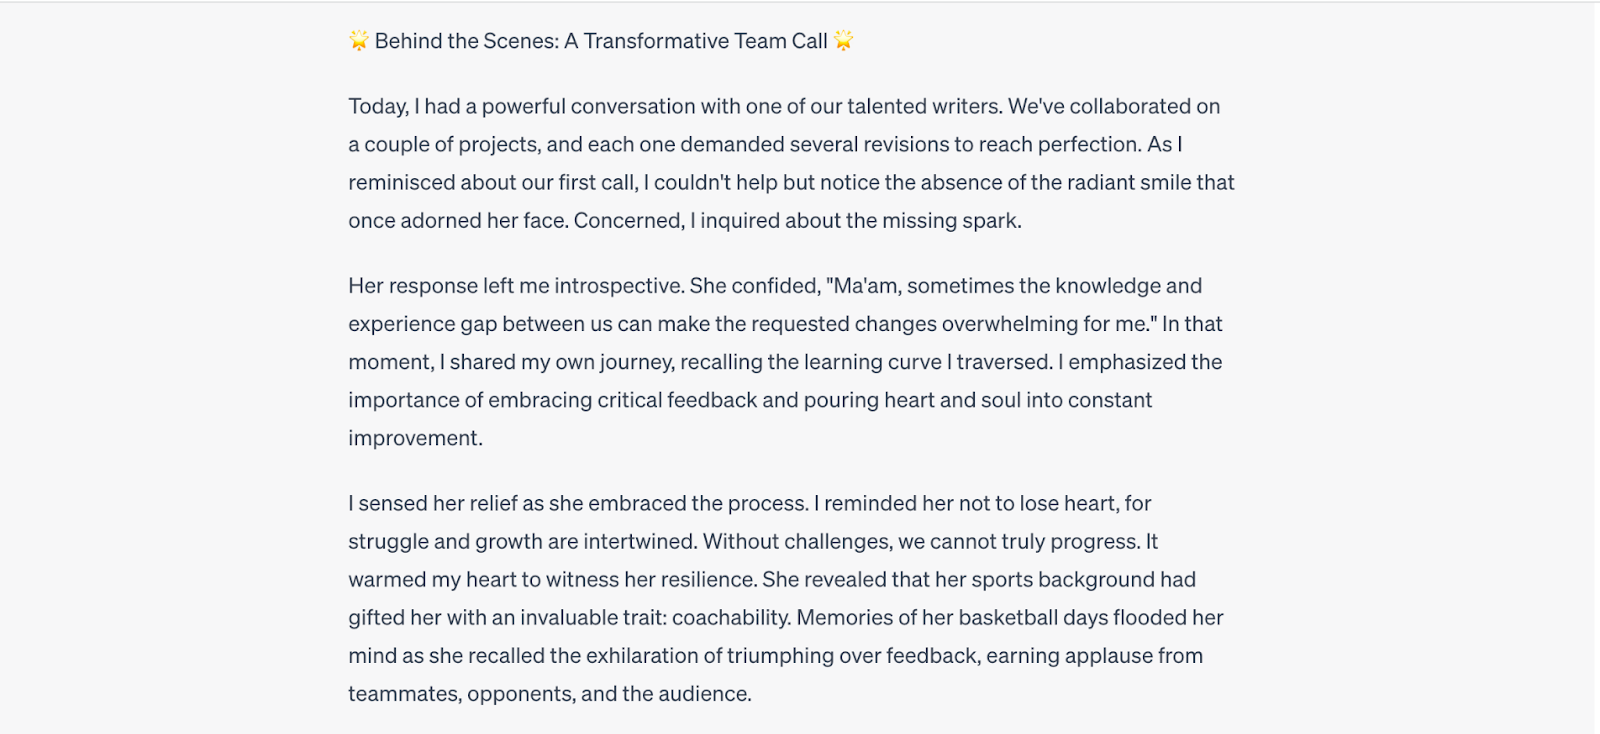Click "teammates, opponents, and the audience" closing line
The image size is (1600, 734).
[549, 694]
